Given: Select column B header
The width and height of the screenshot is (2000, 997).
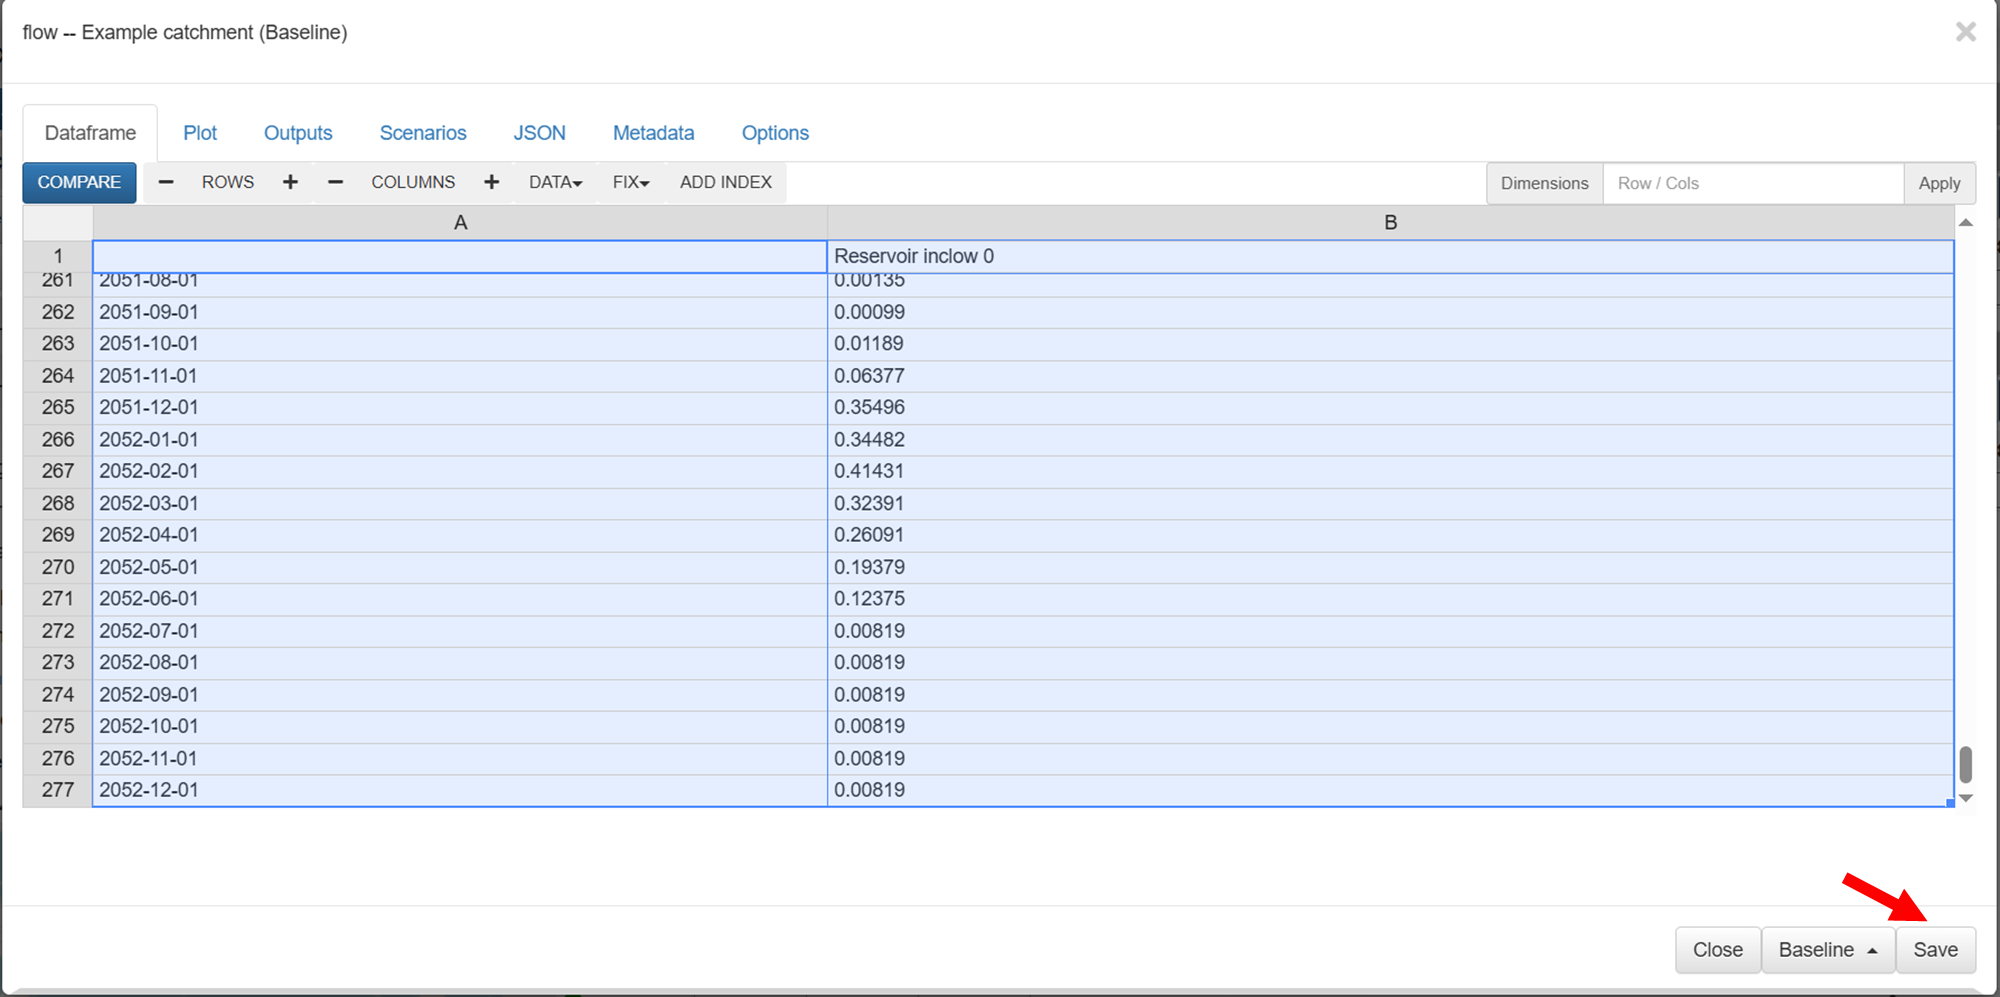Looking at the screenshot, I should click(x=1390, y=222).
